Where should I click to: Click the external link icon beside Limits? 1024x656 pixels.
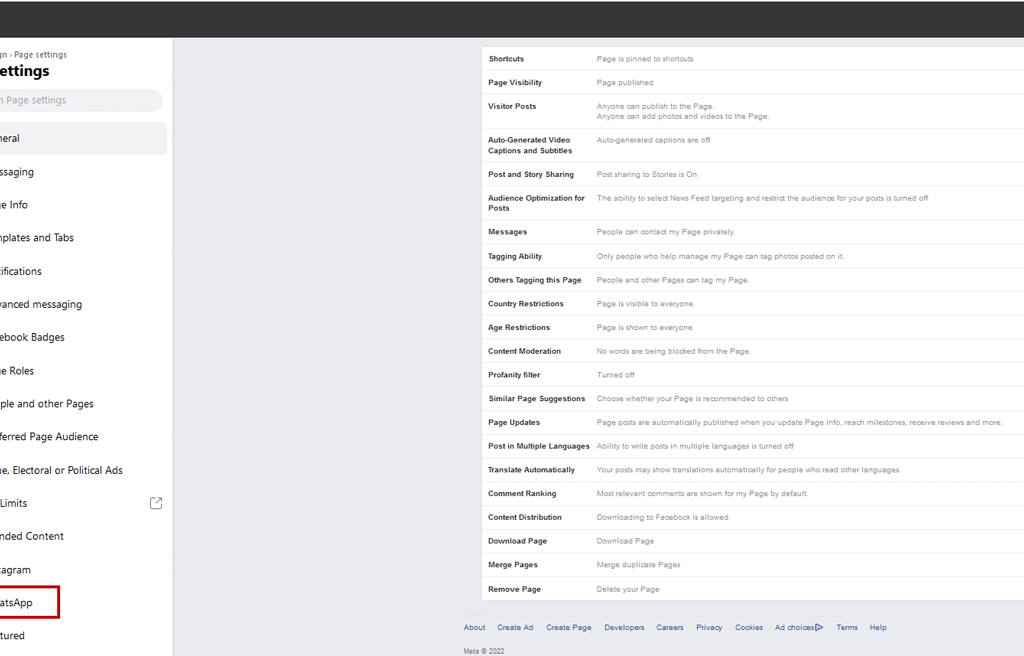click(155, 503)
